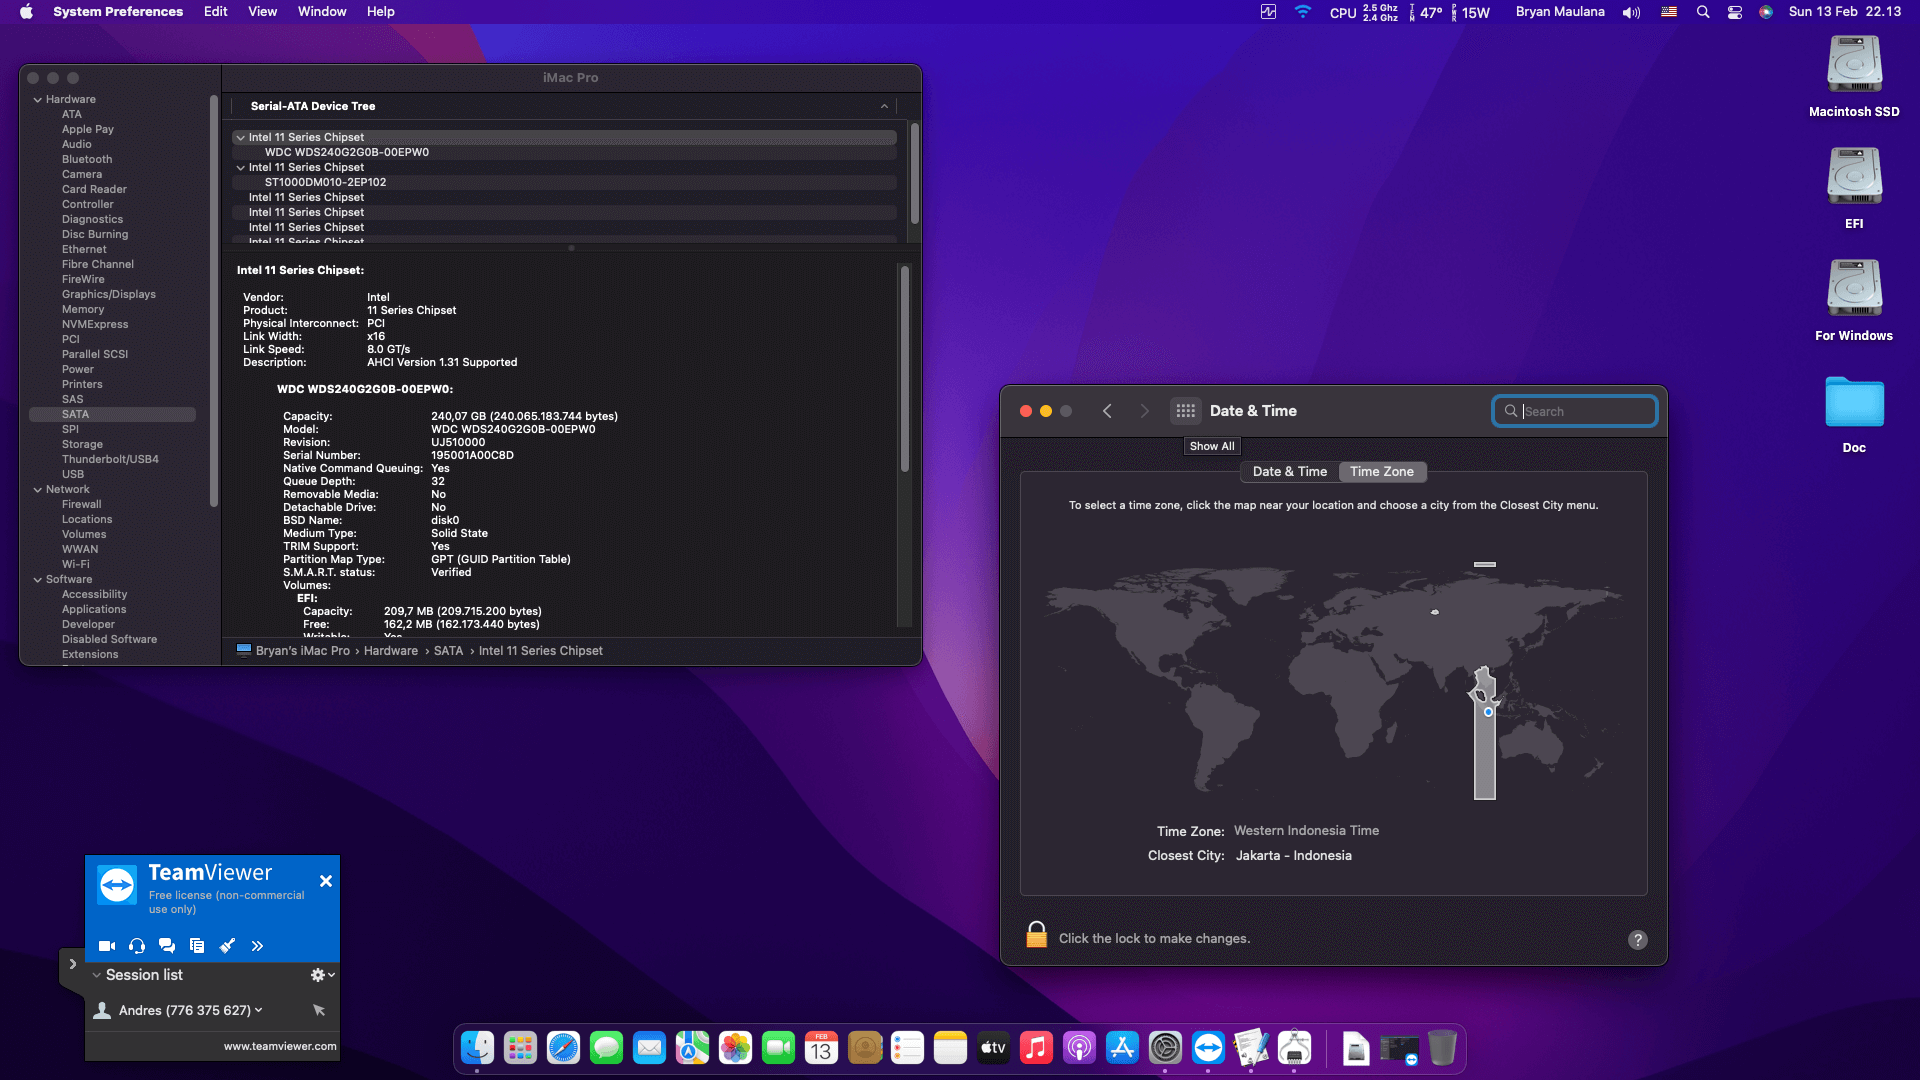This screenshot has width=1920, height=1080.
Task: Switch to the Date & Time tab
Action: [x=1290, y=472]
